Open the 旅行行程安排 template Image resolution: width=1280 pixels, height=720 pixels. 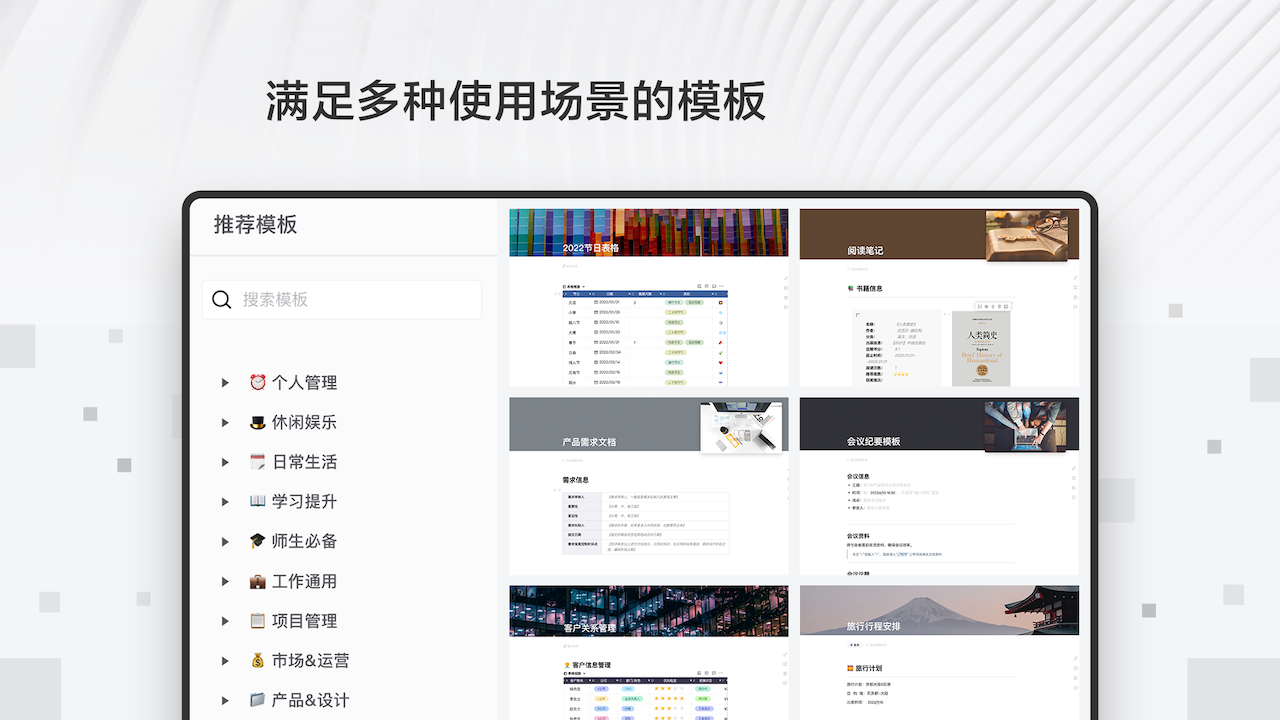(938, 650)
